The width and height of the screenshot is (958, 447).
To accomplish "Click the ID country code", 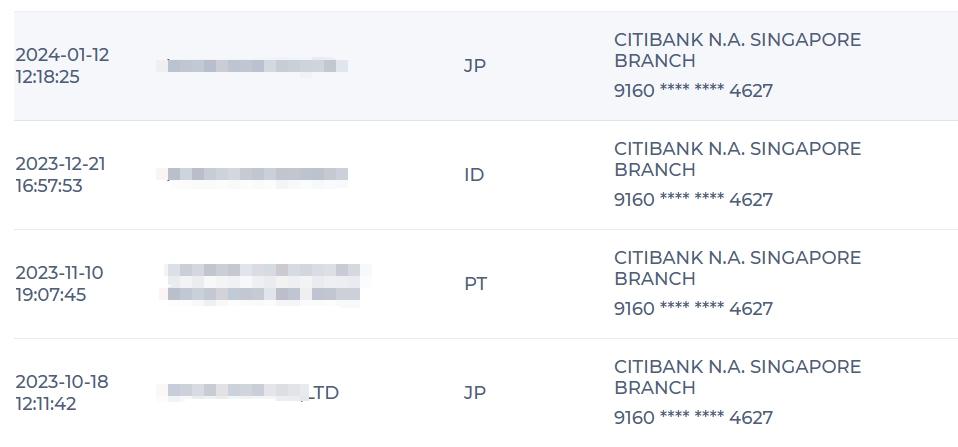I will (474, 175).
